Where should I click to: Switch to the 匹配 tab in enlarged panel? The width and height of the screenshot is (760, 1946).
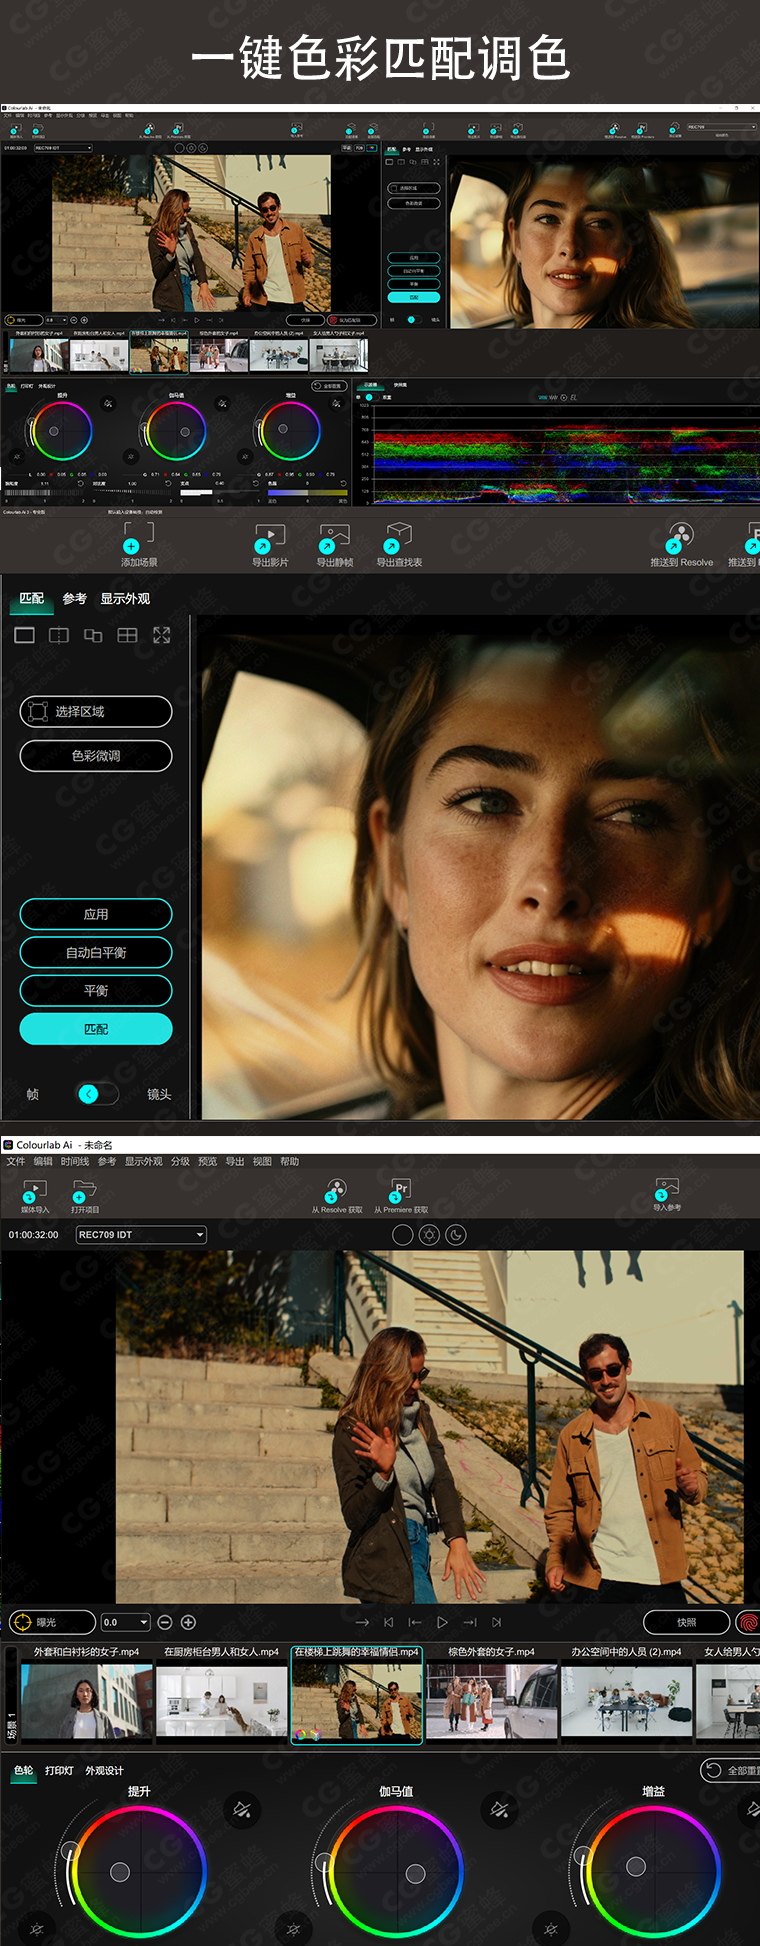coord(32,598)
